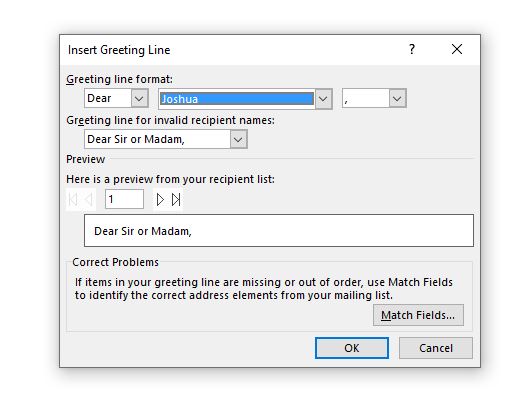Image resolution: width=524 pixels, height=407 pixels.
Task: Open the Joshua name format dropdown arrow
Action: pyautogui.click(x=323, y=99)
